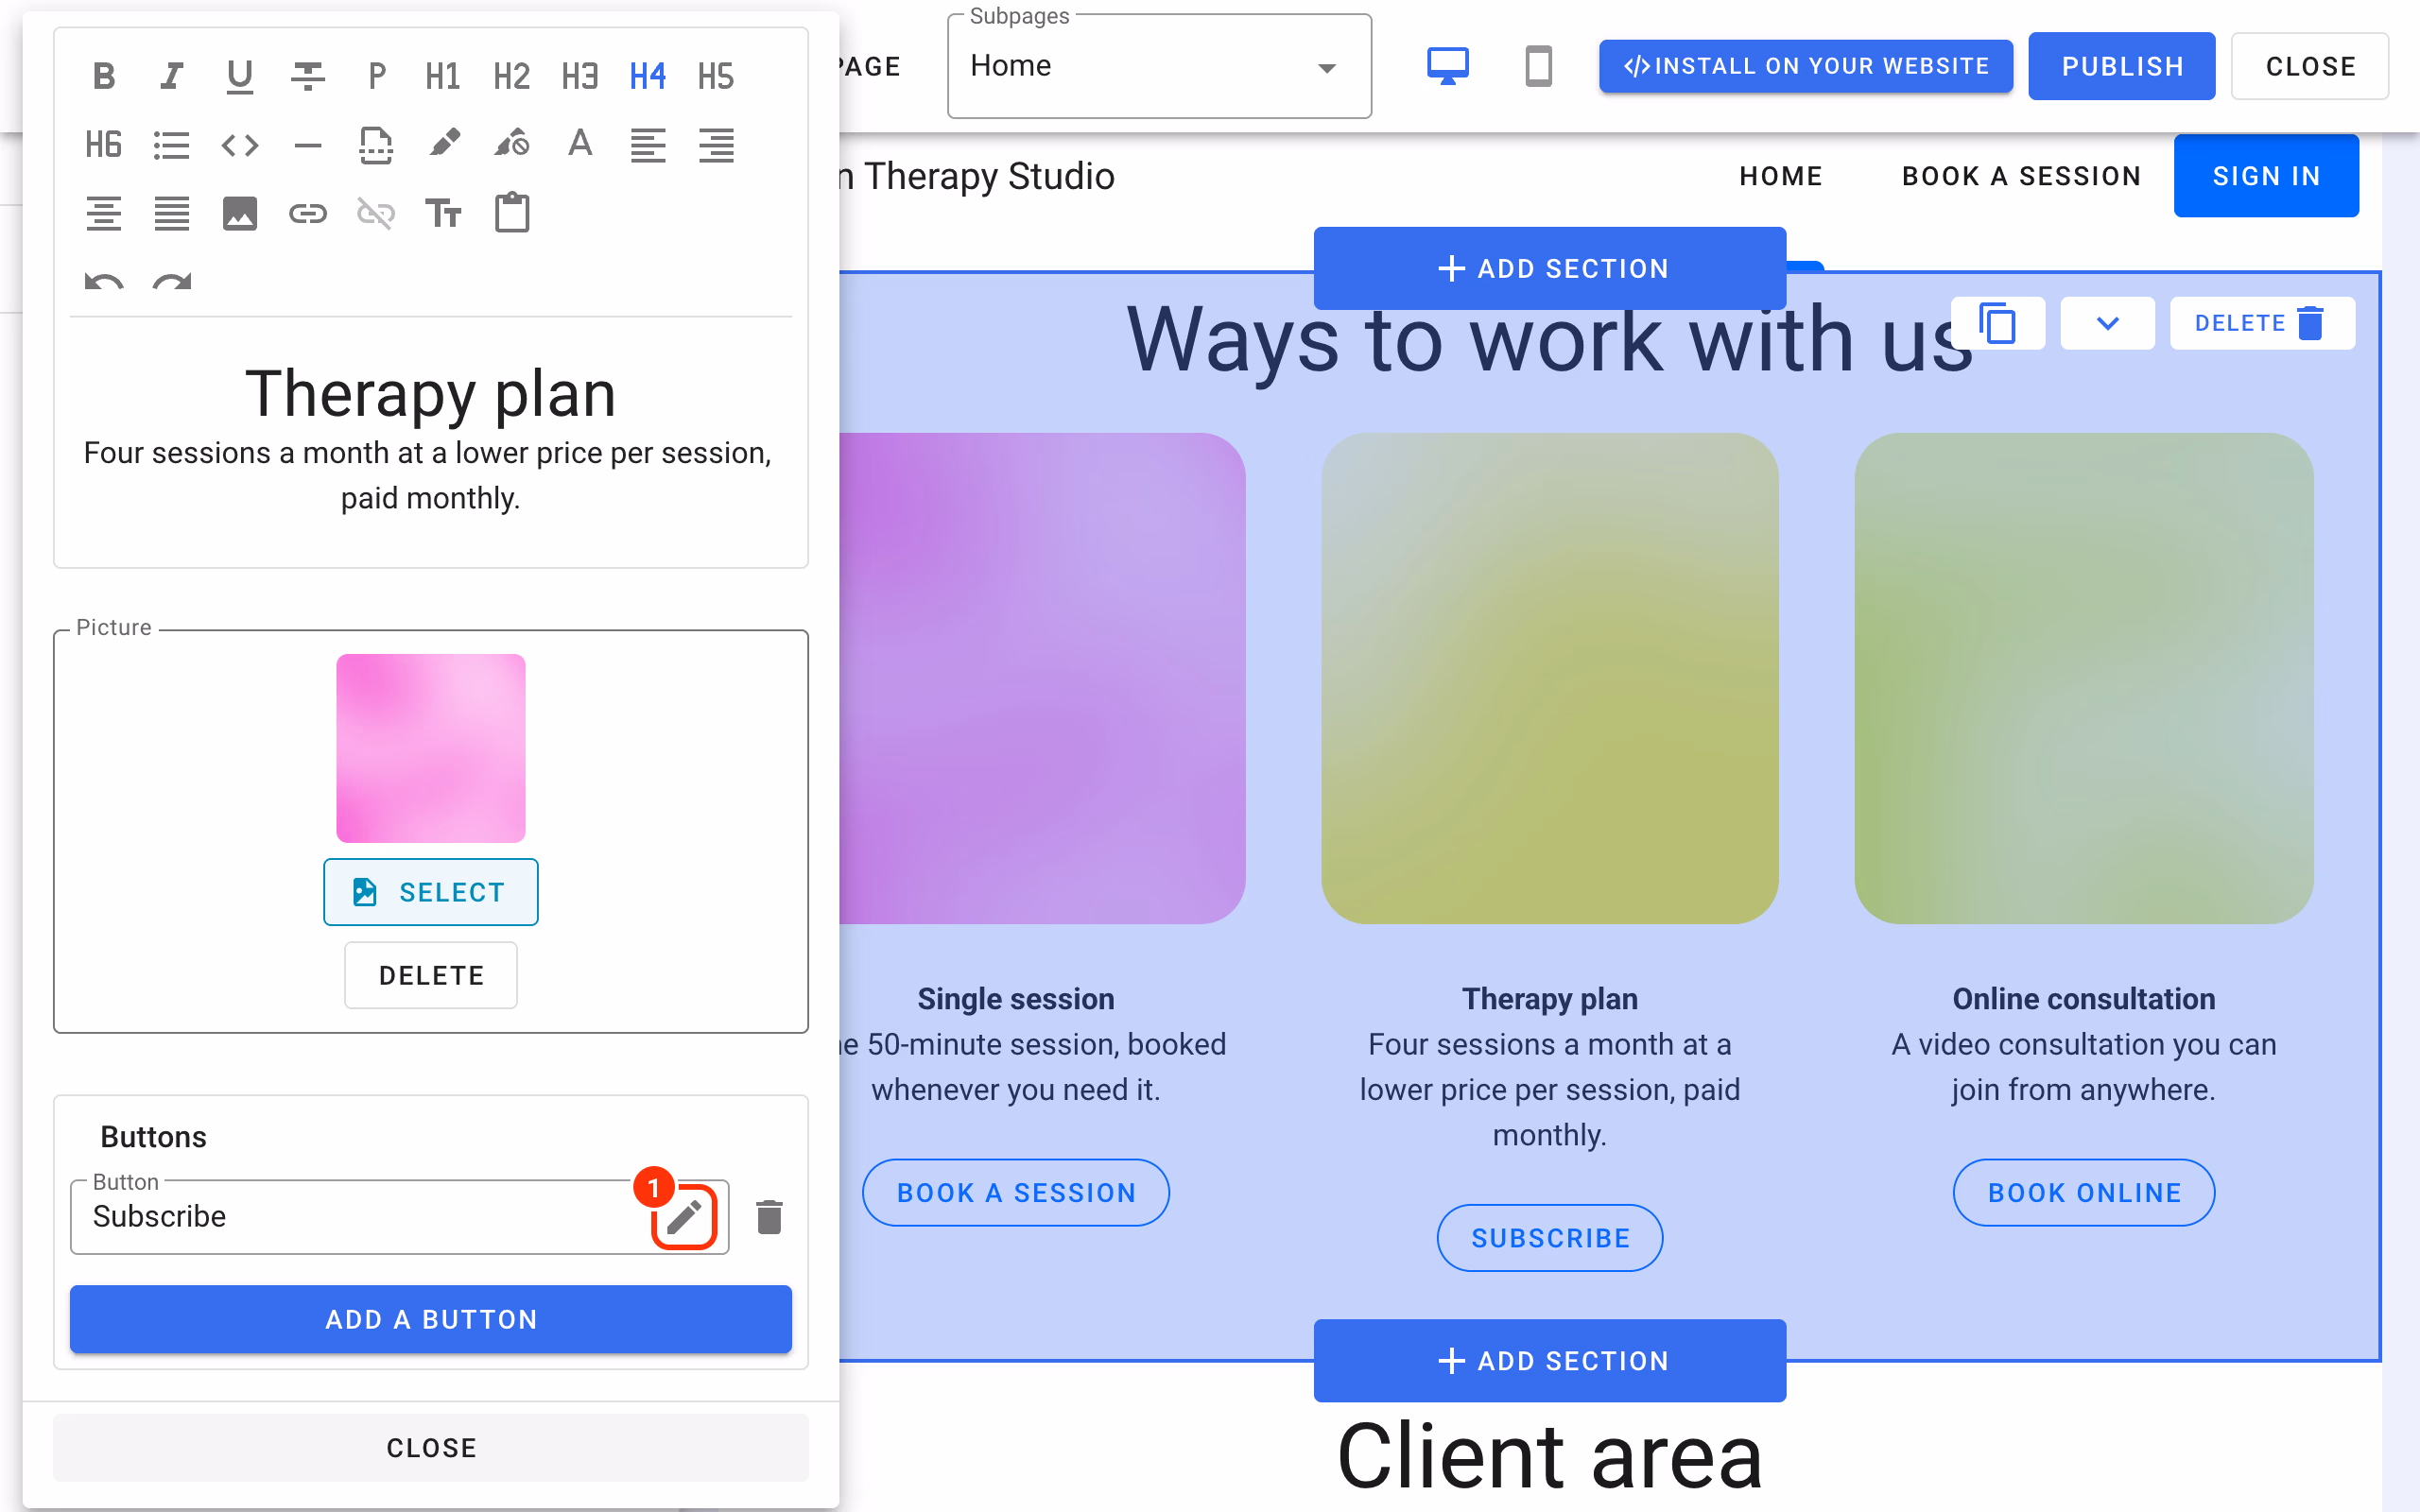2420x1512 pixels.
Task: Open the Subpages Home dropdown
Action: pyautogui.click(x=1159, y=66)
